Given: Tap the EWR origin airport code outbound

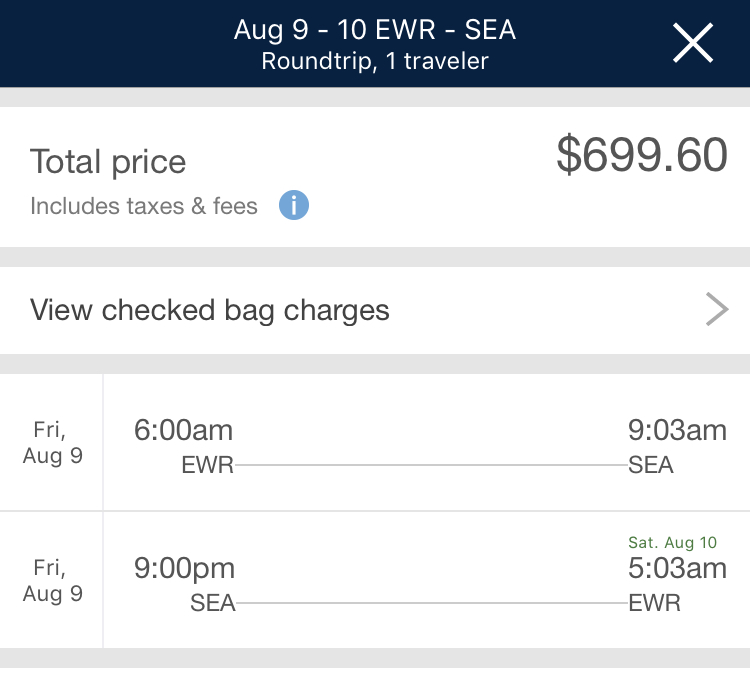Looking at the screenshot, I should (208, 465).
